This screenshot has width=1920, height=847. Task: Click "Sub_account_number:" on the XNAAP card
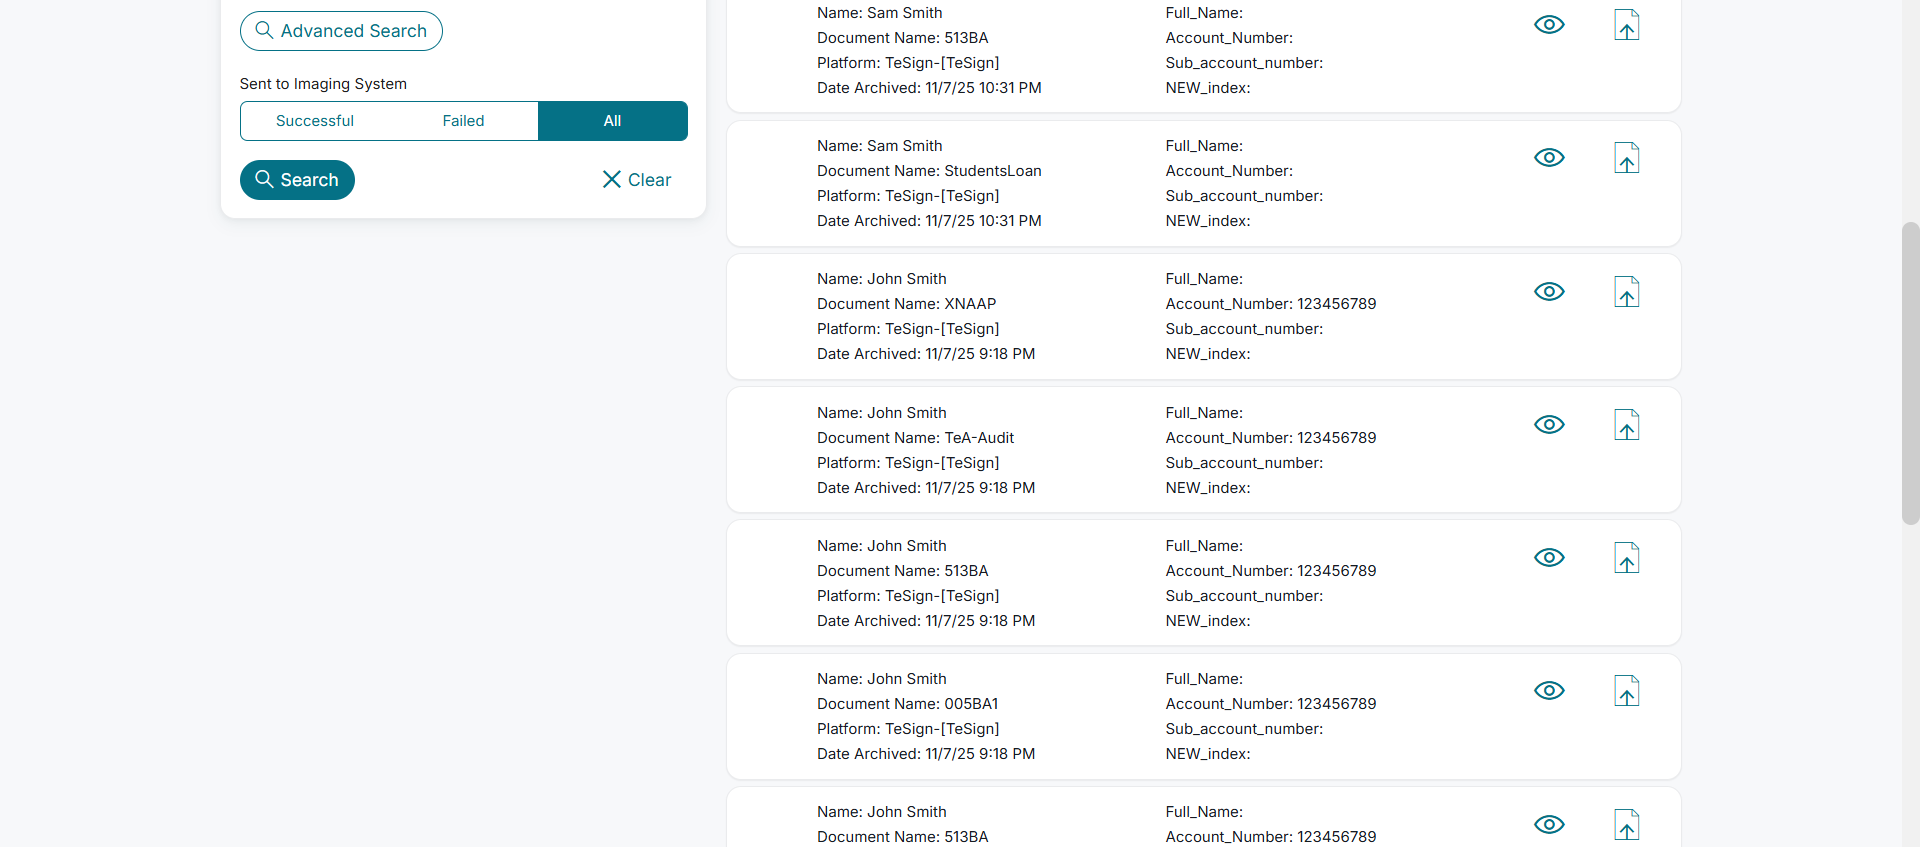(x=1244, y=329)
